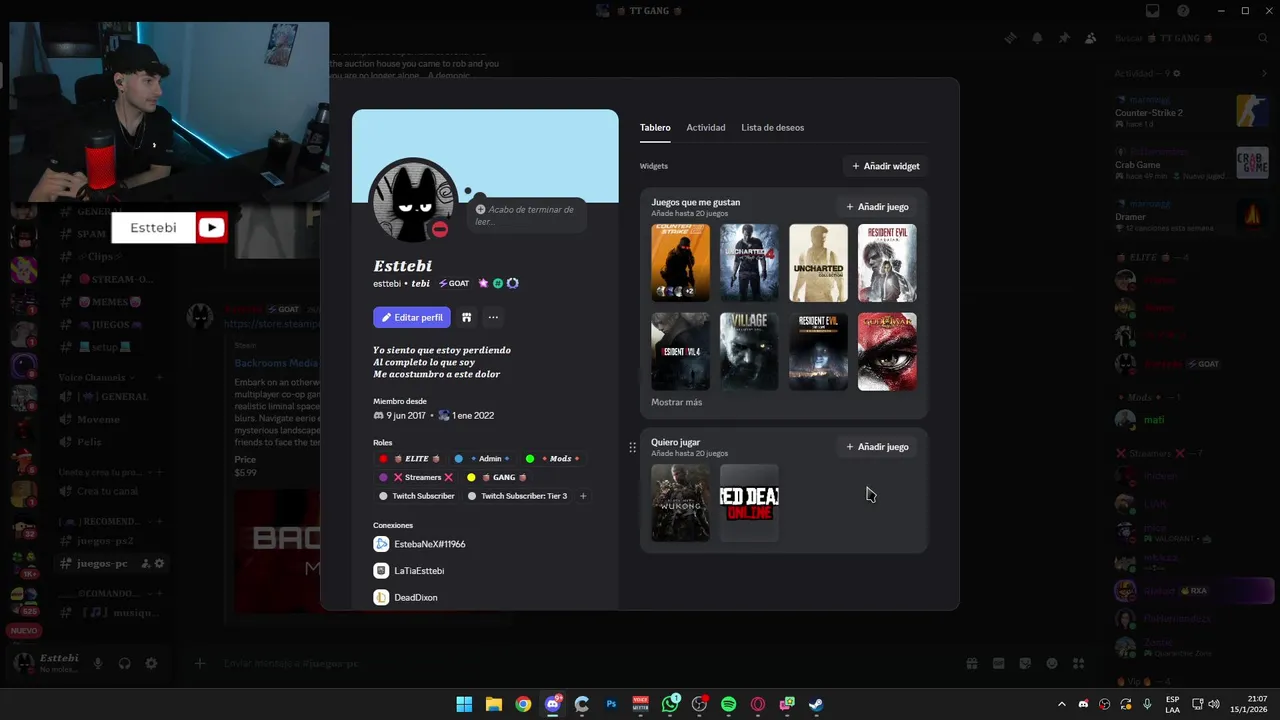Image resolution: width=1280 pixels, height=720 pixels.
Task: Open Google Chrome from the taskbar
Action: coord(523,704)
